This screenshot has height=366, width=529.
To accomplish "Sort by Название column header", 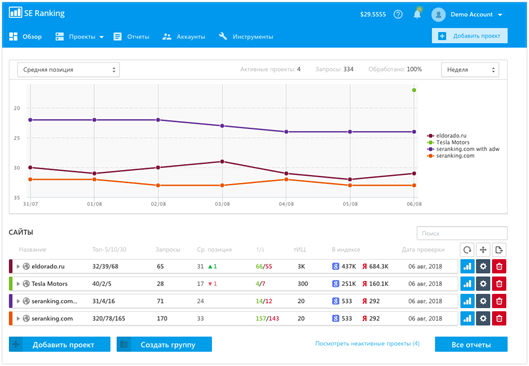I will 32,250.
